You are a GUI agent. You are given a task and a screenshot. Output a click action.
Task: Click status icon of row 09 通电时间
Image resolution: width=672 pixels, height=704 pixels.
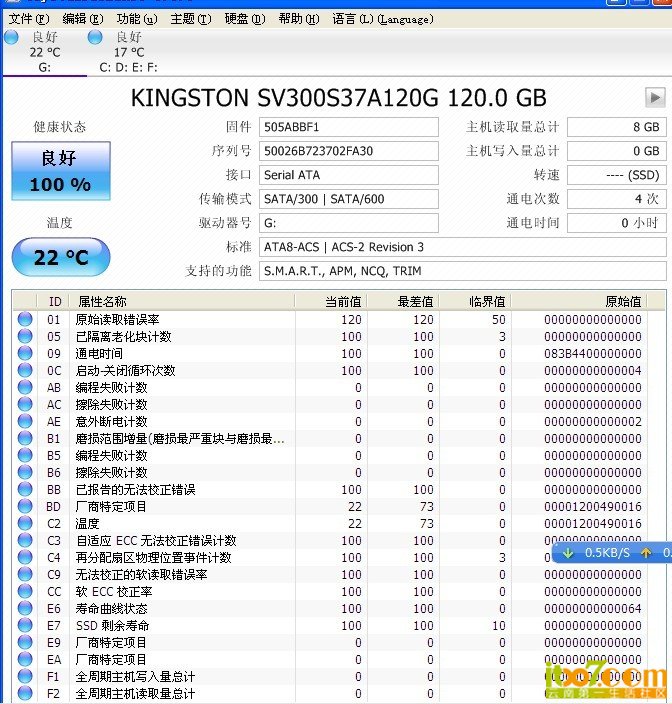point(25,353)
